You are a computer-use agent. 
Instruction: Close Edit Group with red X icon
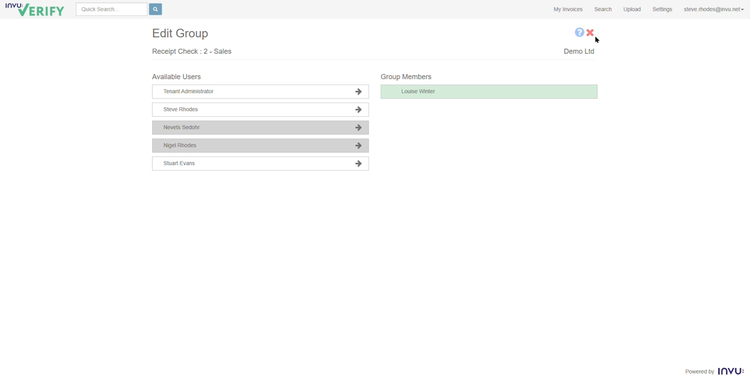(590, 33)
